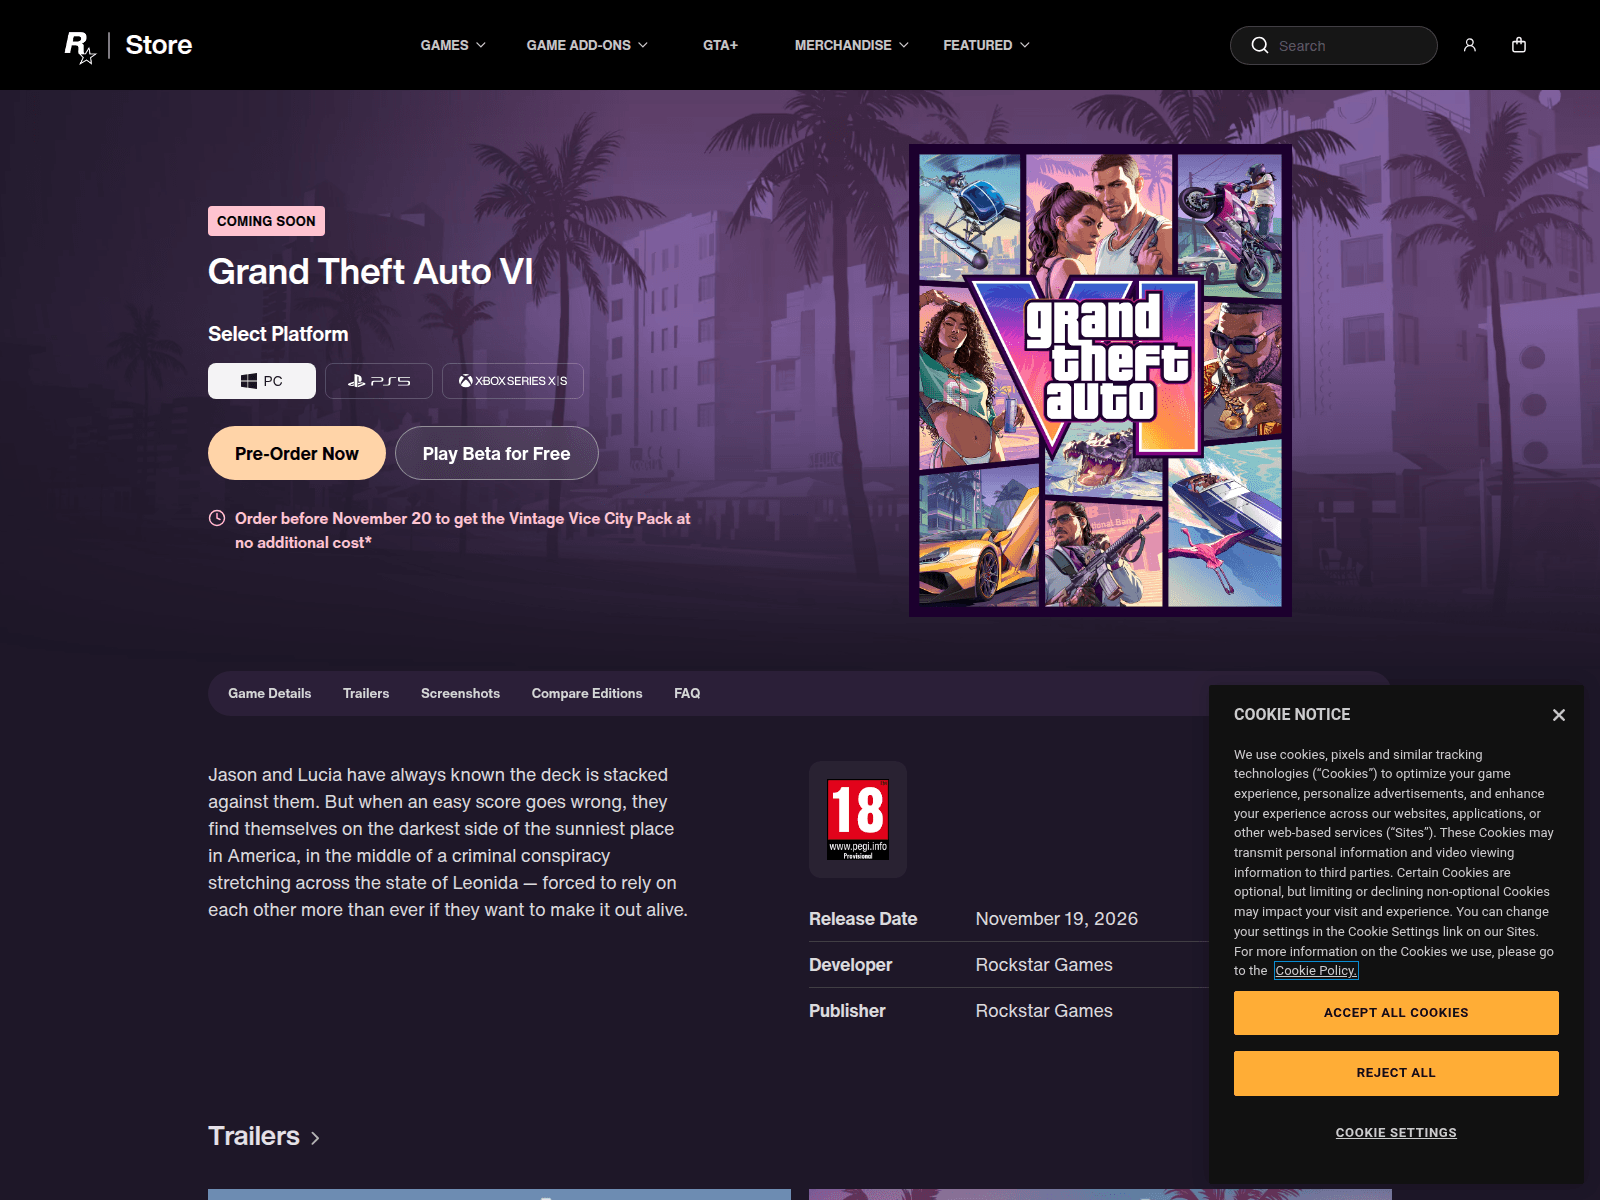Click into the Search input field
The height and width of the screenshot is (1200, 1600).
(1334, 45)
